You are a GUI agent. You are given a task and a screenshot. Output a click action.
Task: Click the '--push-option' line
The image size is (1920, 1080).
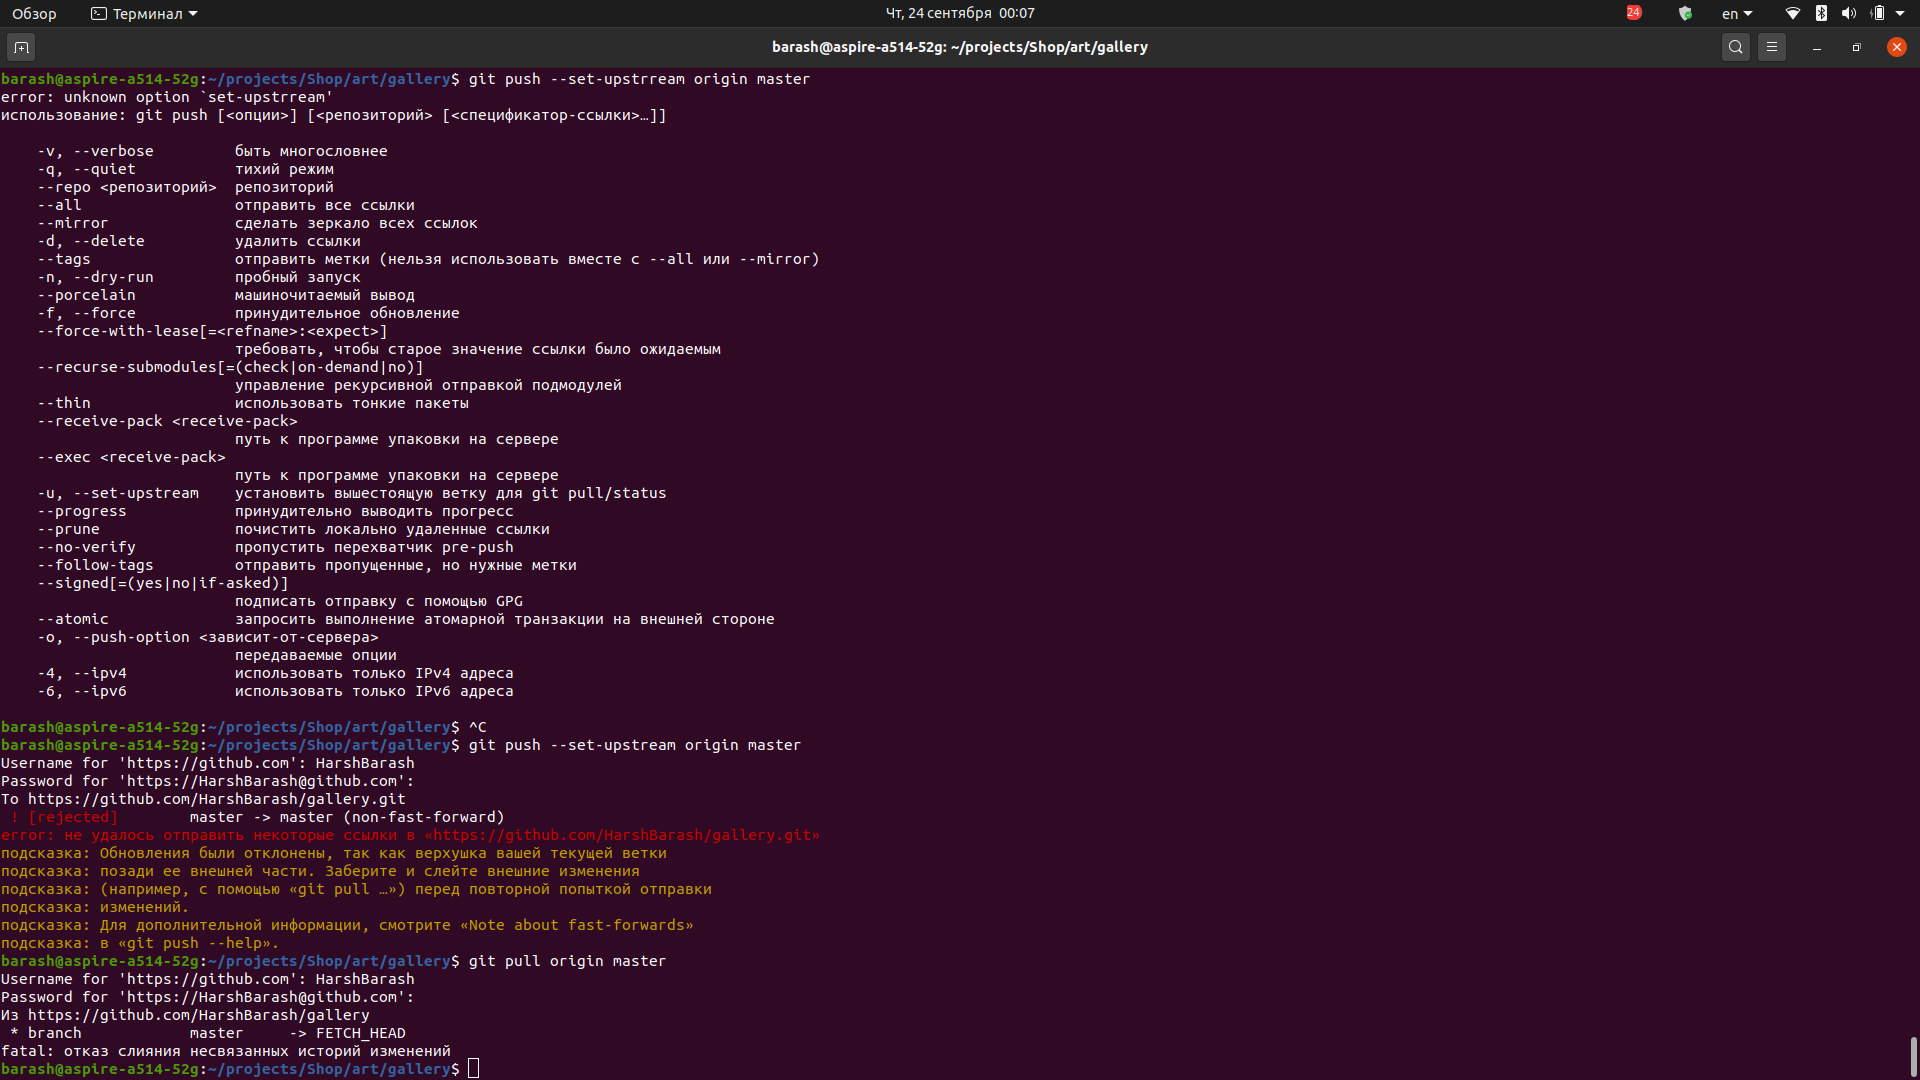(x=208, y=637)
